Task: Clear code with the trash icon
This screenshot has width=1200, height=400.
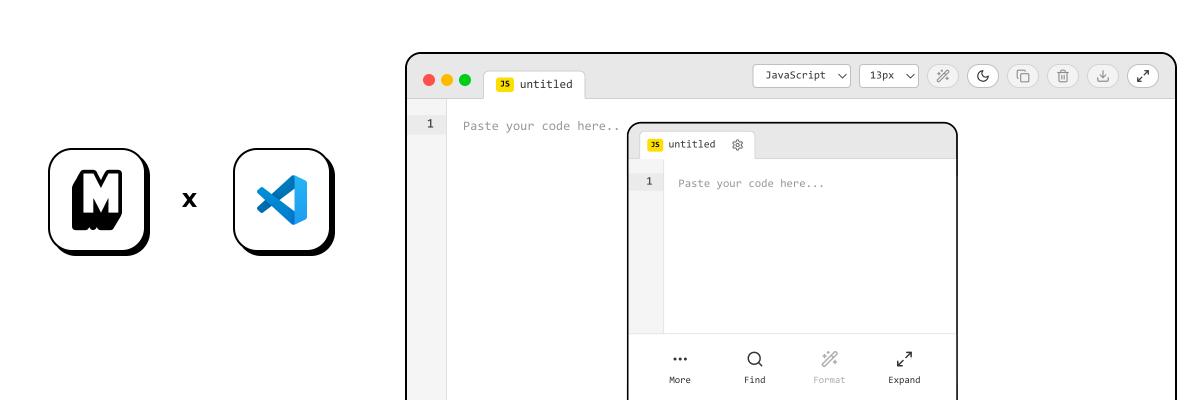Action: point(1063,76)
